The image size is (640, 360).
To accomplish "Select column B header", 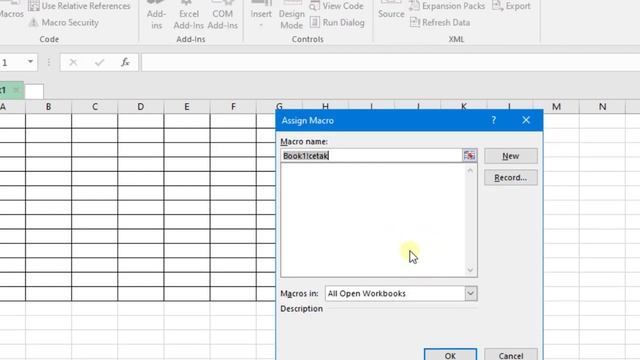I will point(48,107).
